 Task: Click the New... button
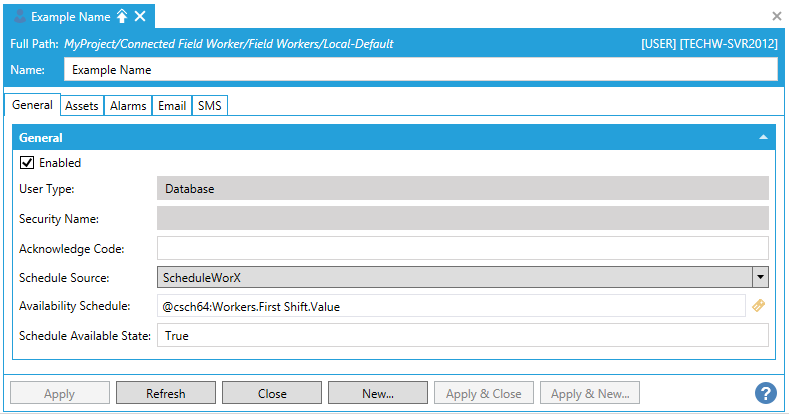(x=378, y=393)
